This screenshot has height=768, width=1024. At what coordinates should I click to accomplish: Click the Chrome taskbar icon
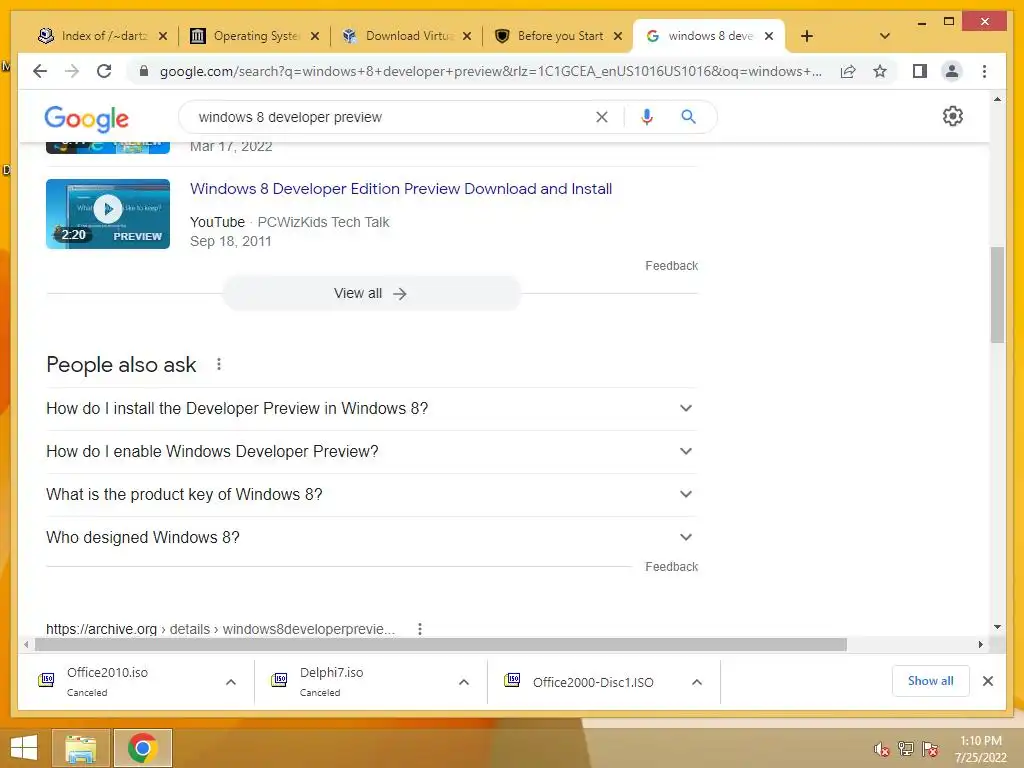143,748
